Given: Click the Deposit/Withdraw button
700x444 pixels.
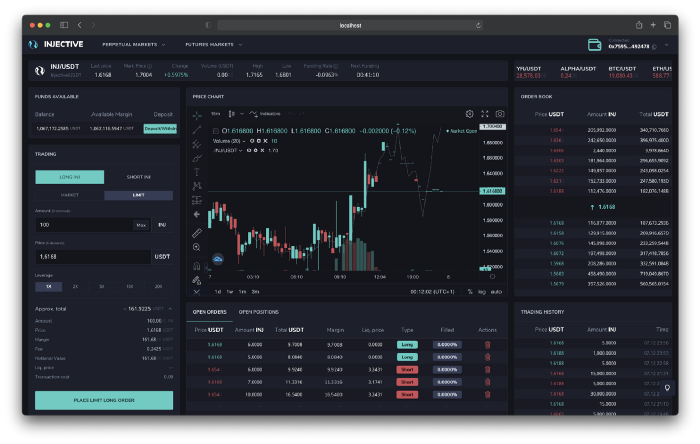Looking at the screenshot, I should [160, 129].
